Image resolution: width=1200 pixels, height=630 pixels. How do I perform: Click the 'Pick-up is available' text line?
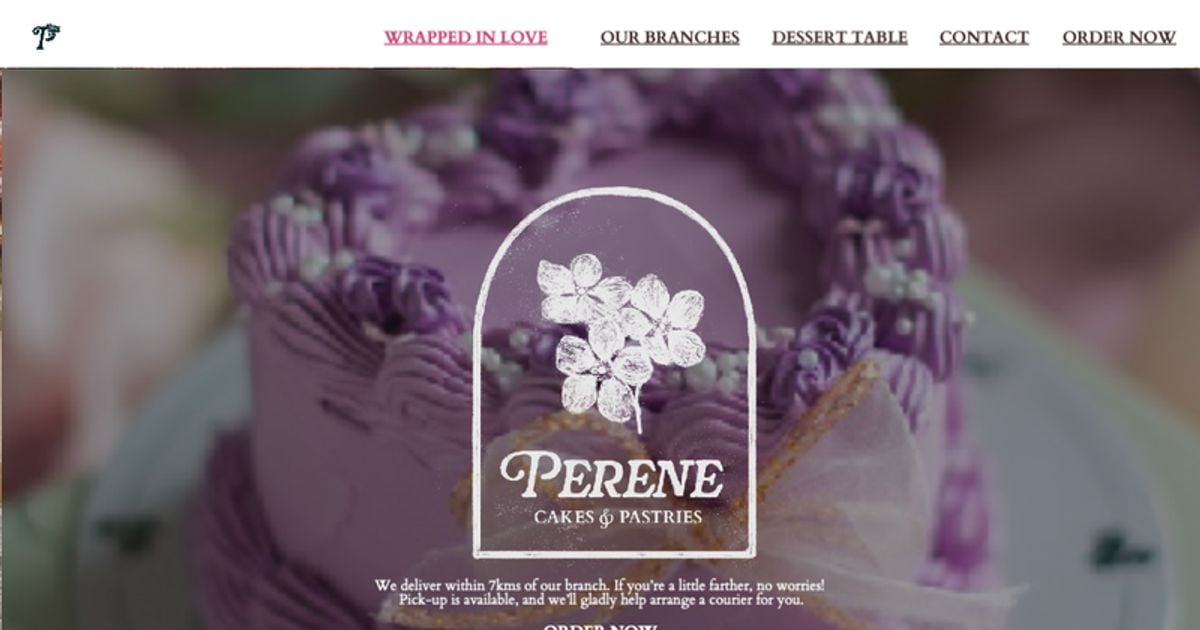[x=601, y=600]
